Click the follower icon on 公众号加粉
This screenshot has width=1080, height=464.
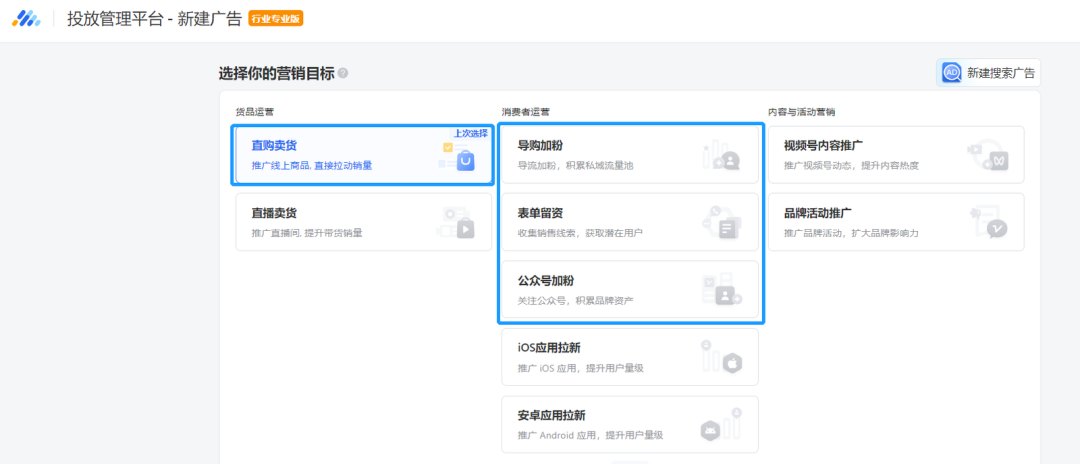click(x=725, y=296)
